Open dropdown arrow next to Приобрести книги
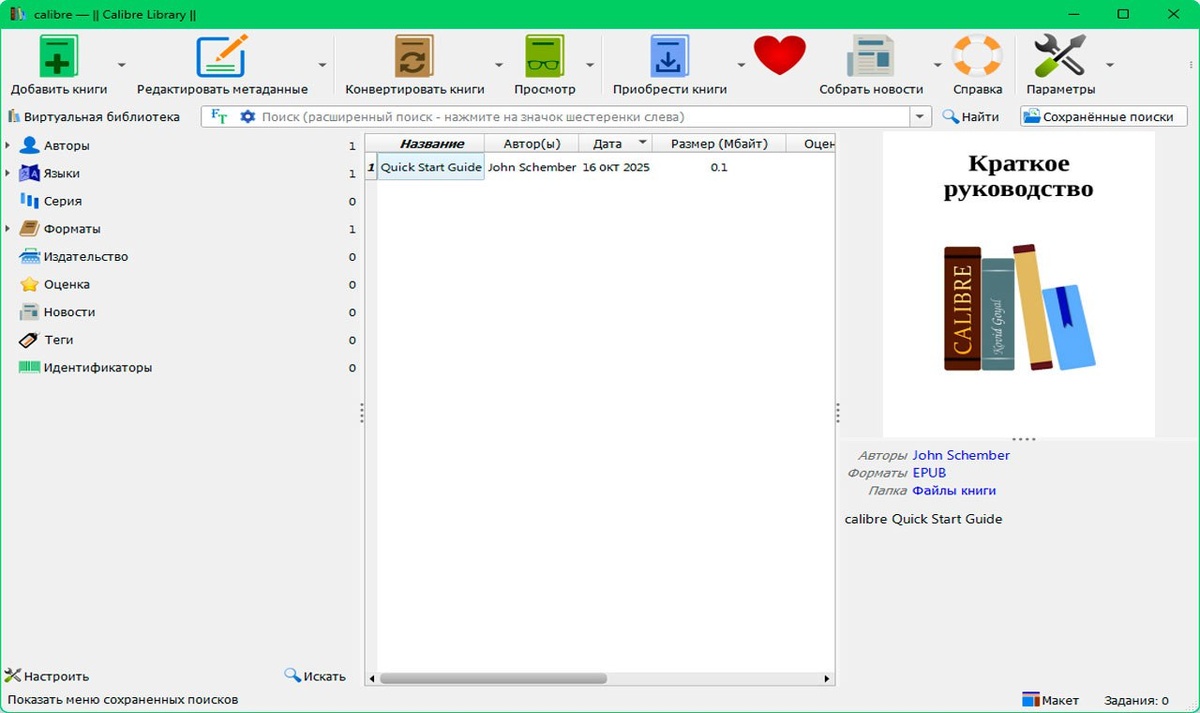Viewport: 1200px width, 713px height. point(741,64)
